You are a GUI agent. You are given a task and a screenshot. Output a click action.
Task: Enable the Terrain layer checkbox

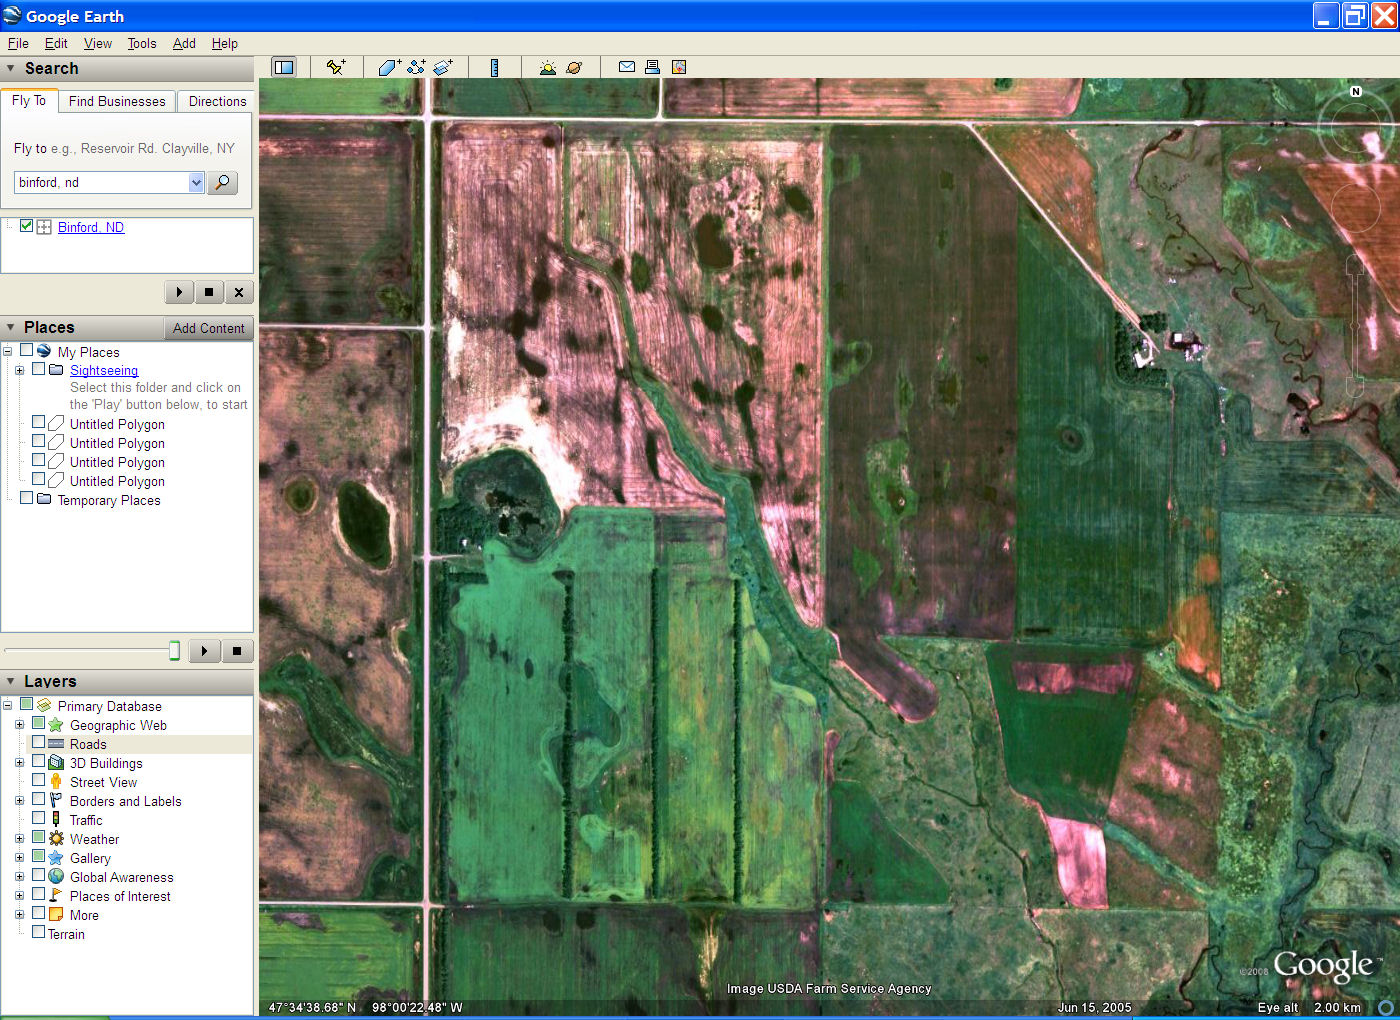39,933
